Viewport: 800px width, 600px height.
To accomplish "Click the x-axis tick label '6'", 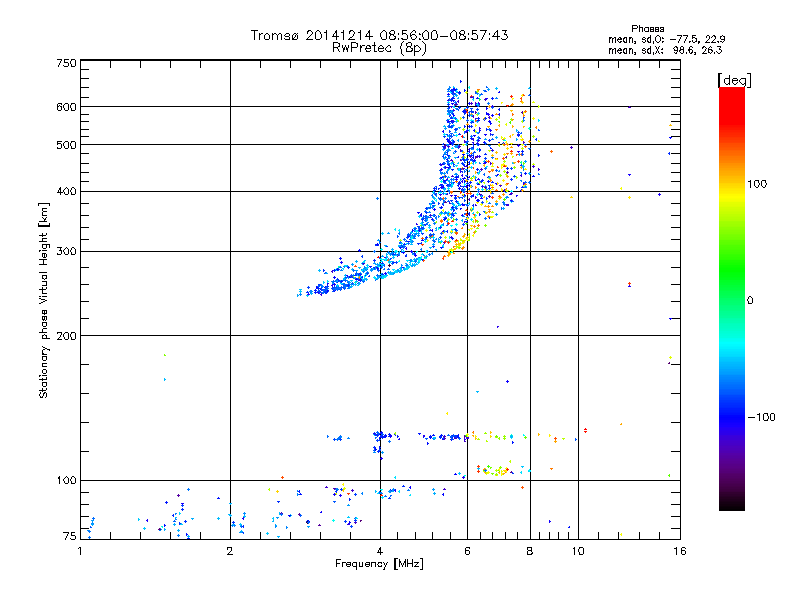I will 467,551.
